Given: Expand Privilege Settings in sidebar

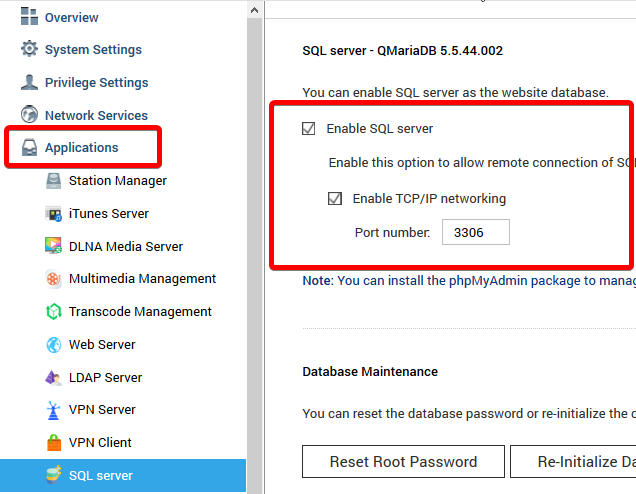Looking at the screenshot, I should 97,82.
